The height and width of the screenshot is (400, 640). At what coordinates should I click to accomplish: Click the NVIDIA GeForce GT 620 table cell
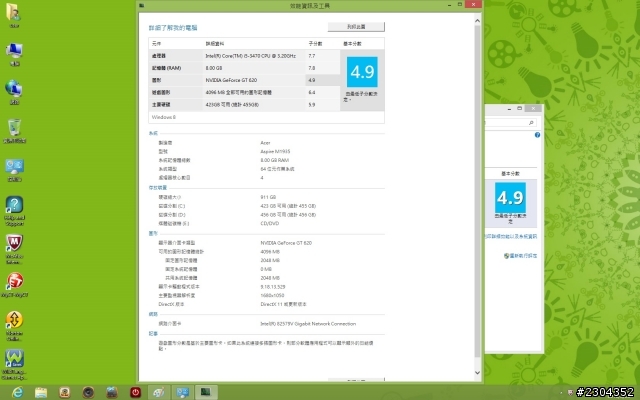click(x=231, y=80)
